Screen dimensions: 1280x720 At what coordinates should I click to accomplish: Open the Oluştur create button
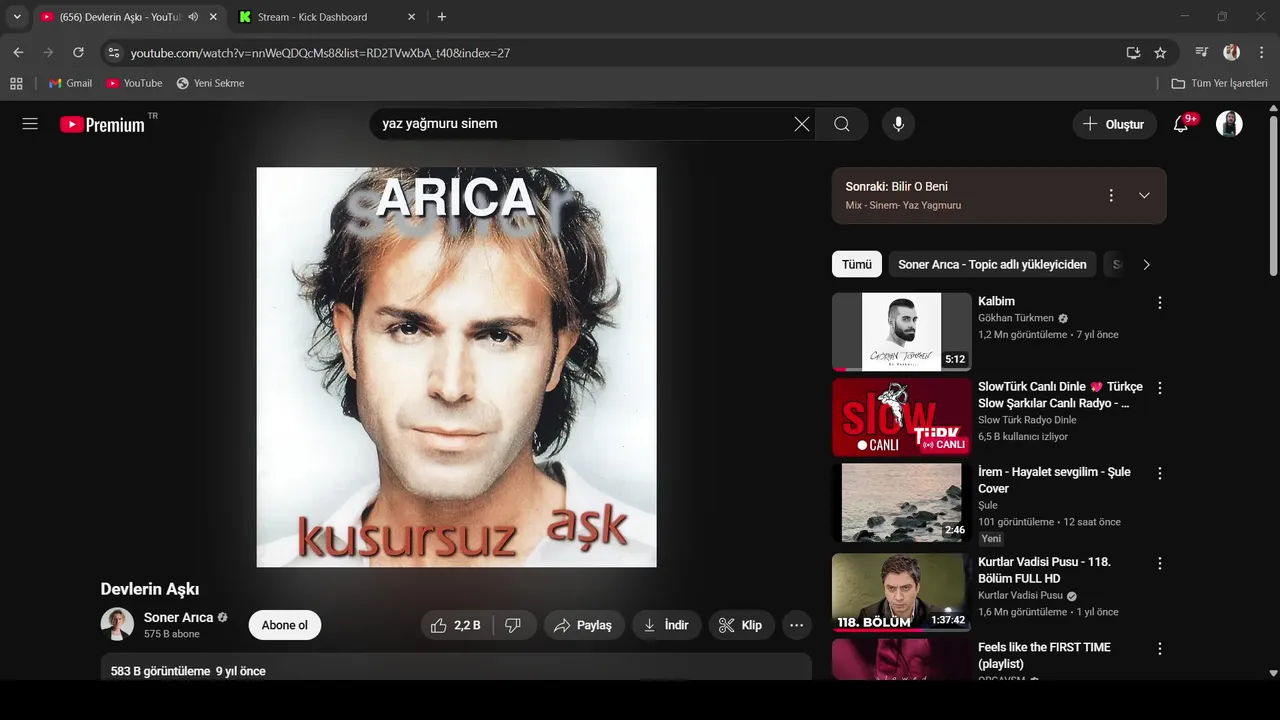tap(1114, 124)
